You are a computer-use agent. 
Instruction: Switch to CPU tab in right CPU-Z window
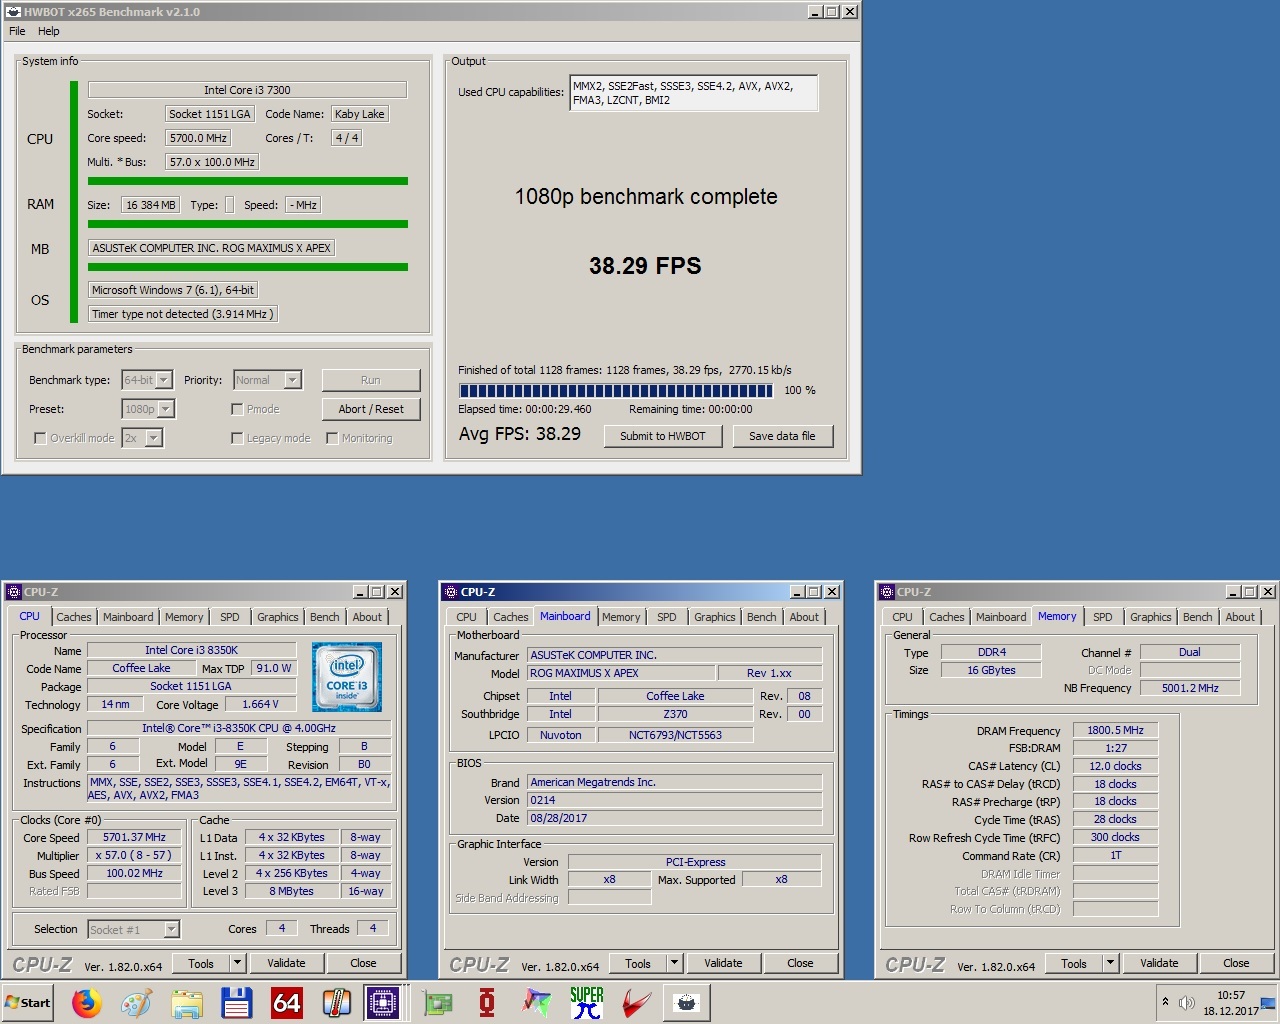903,617
